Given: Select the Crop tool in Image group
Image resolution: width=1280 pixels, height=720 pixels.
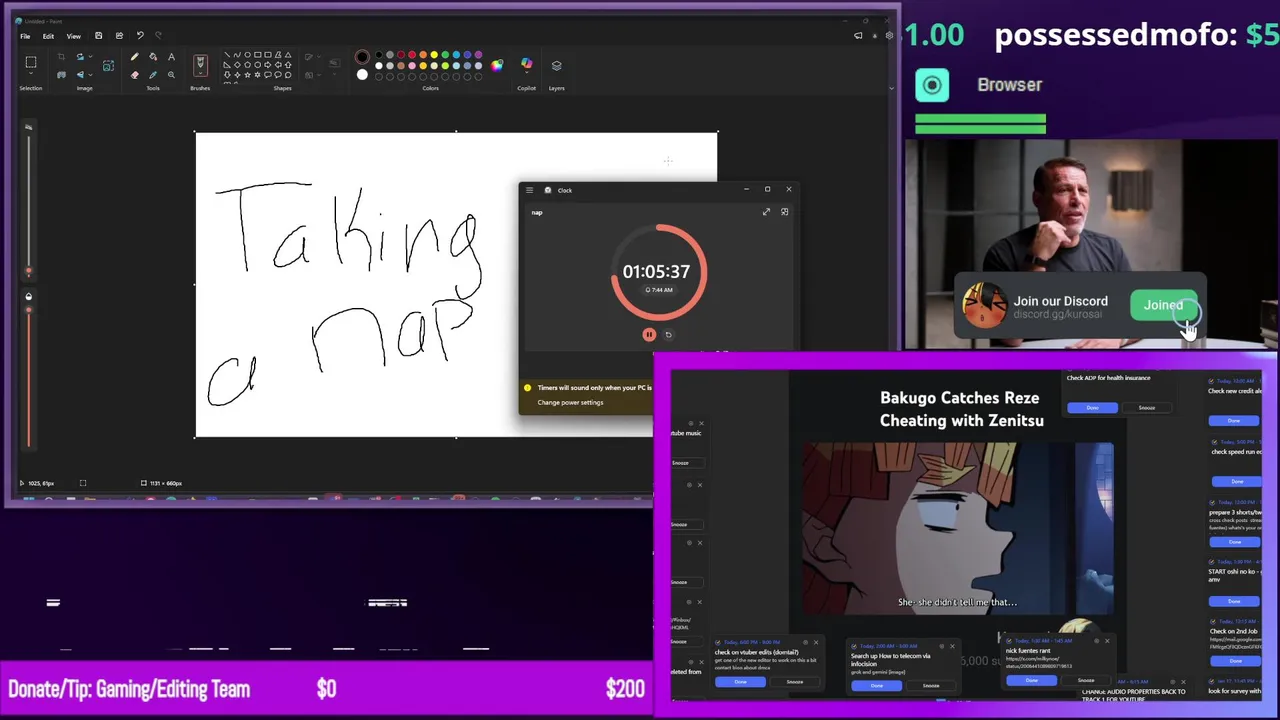Looking at the screenshot, I should tap(61, 57).
